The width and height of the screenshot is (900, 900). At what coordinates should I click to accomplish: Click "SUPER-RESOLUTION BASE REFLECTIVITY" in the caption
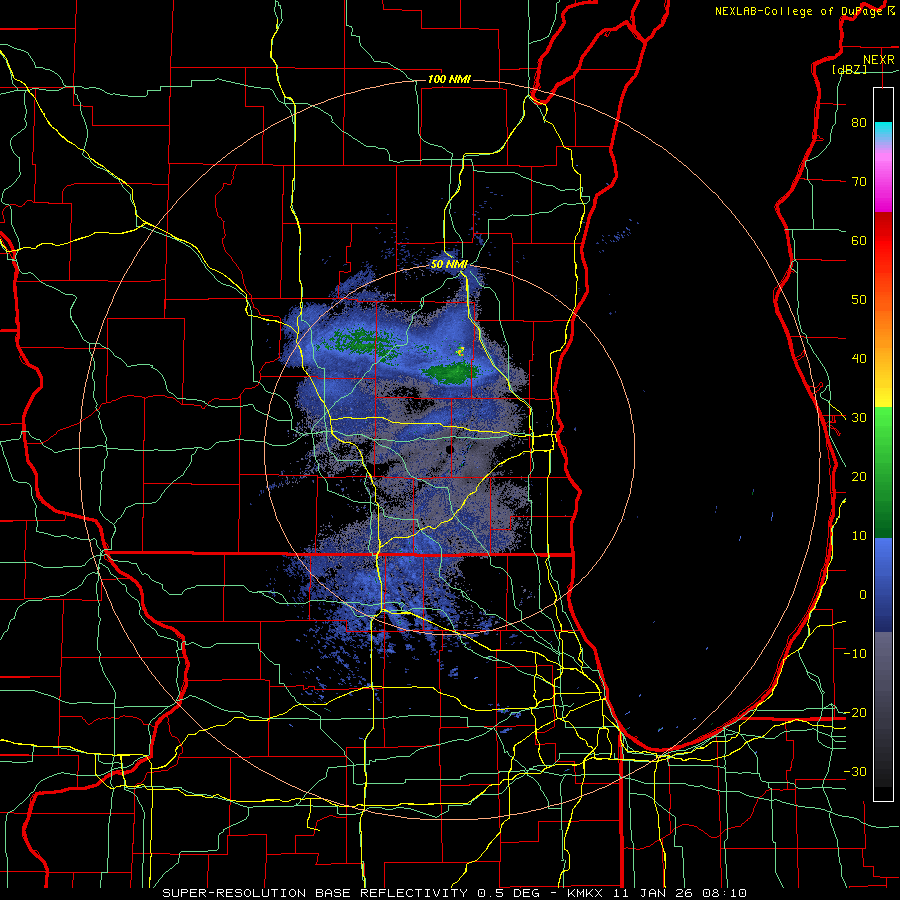coord(315,893)
